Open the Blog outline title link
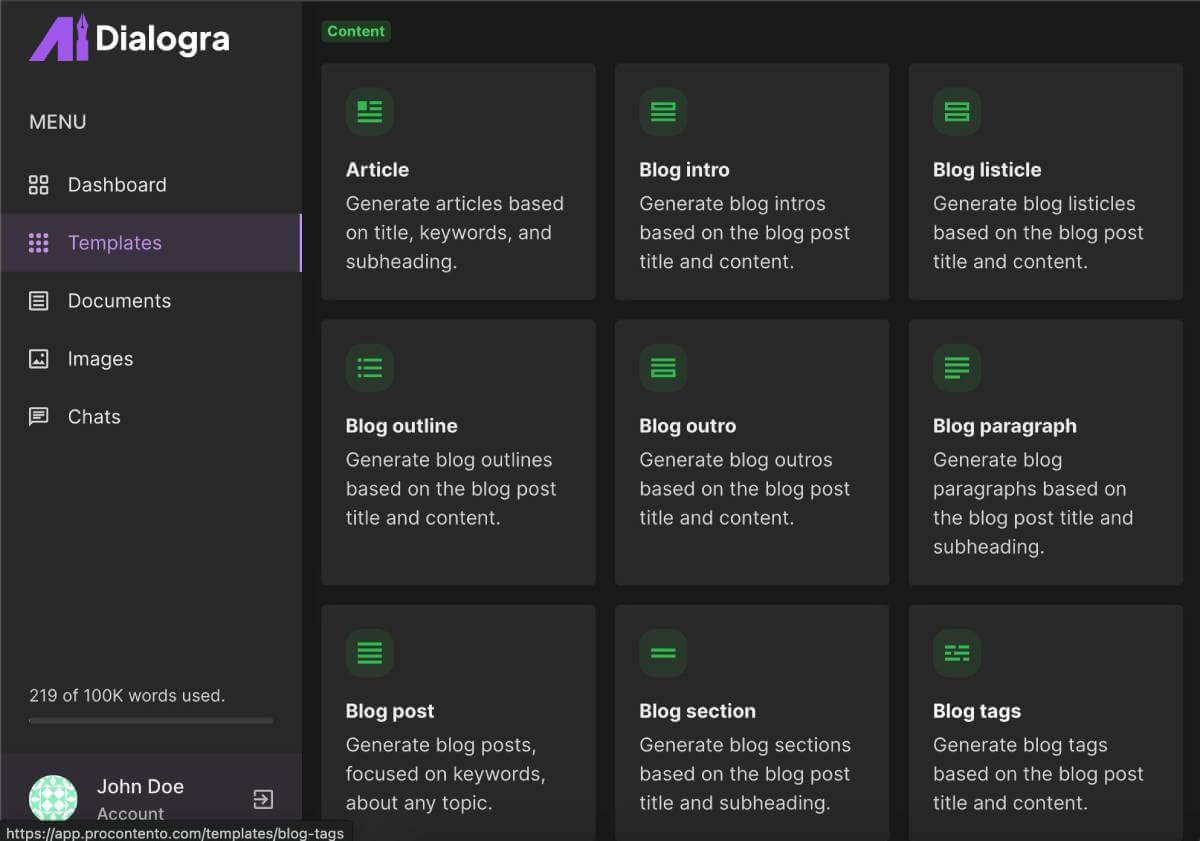 401,426
